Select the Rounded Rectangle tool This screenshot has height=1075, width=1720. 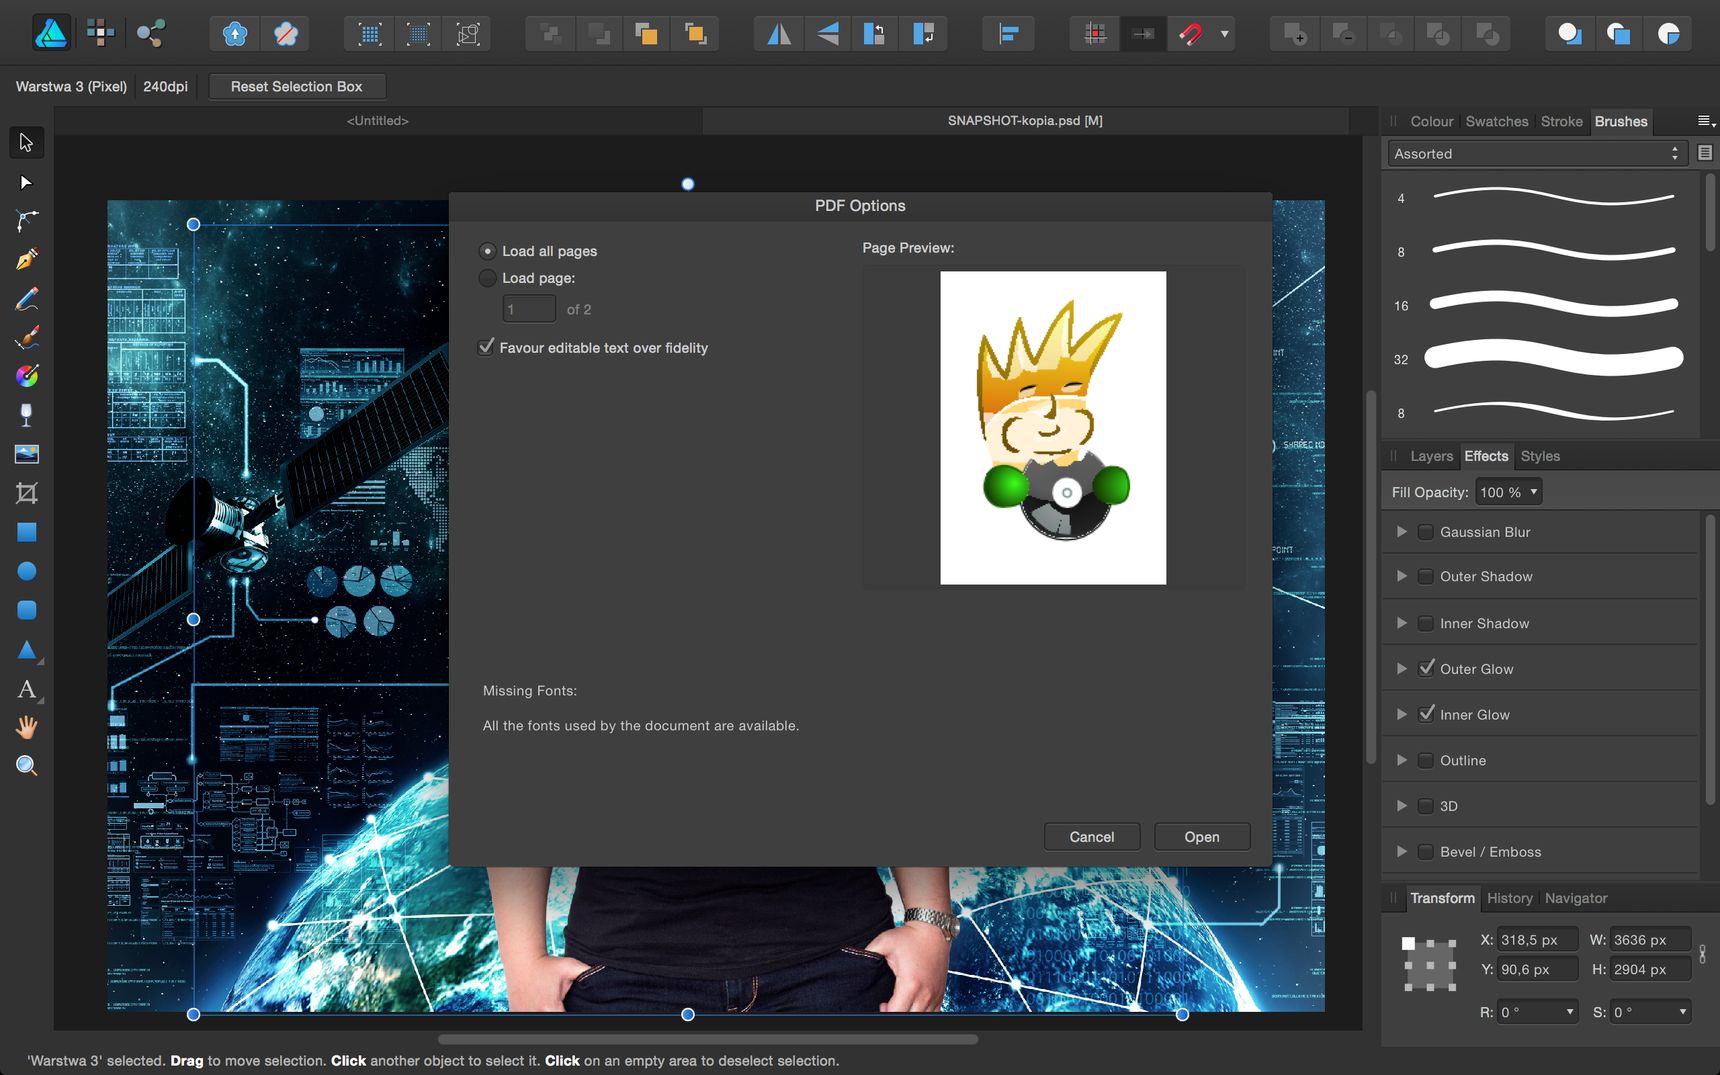pos(26,610)
